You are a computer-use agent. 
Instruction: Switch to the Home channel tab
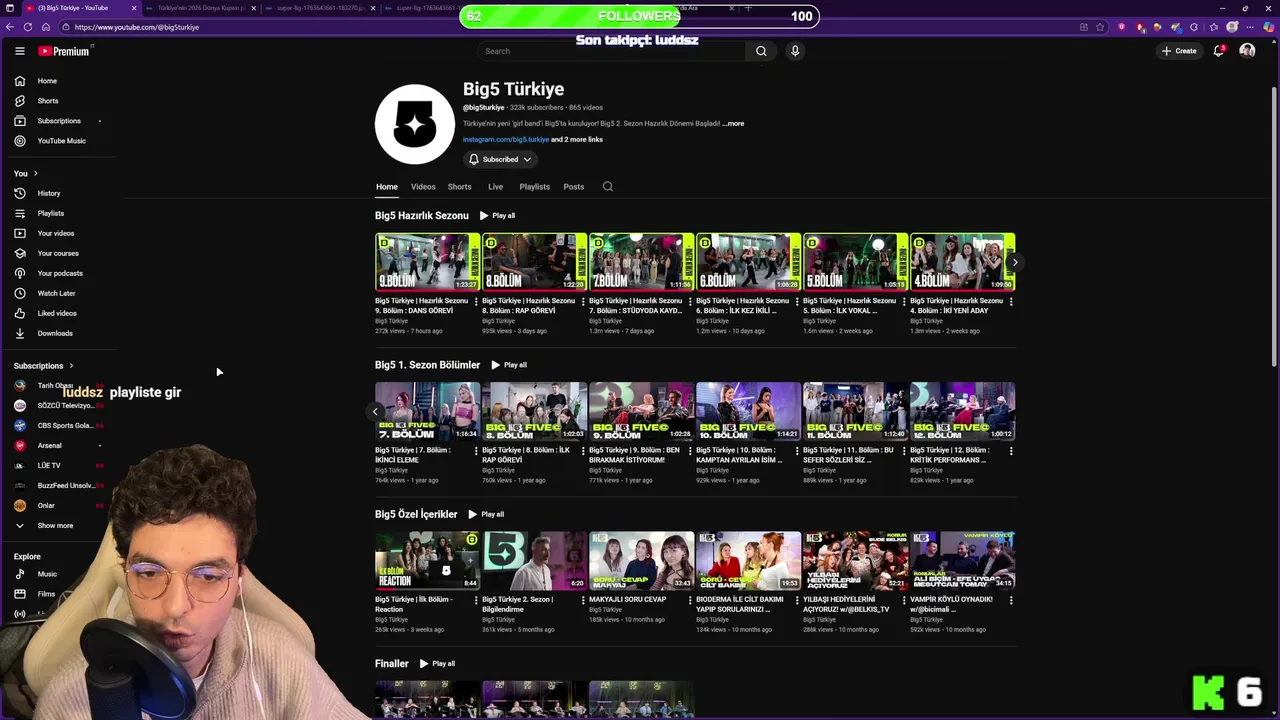[387, 187]
